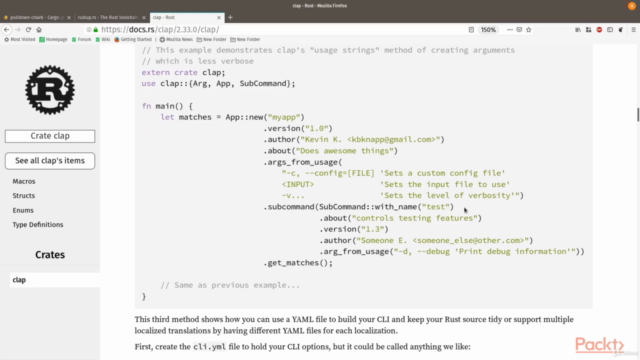Jump to Macros section
Viewport: 640px width, 360px height.
click(x=24, y=181)
